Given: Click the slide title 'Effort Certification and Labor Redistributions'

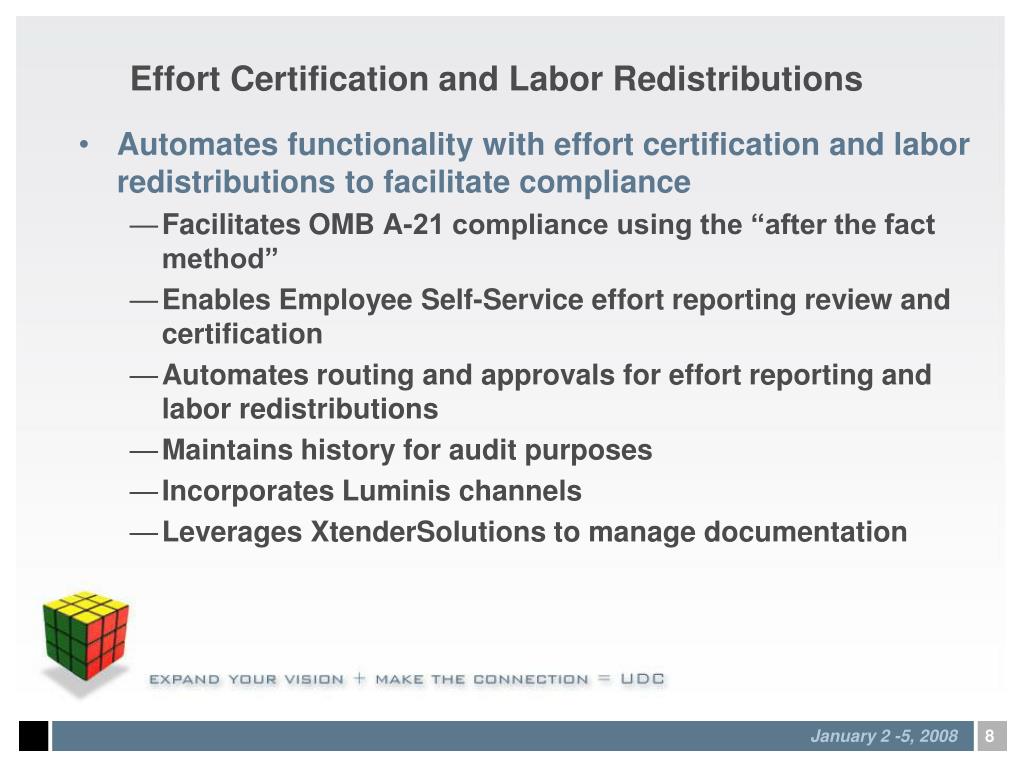Looking at the screenshot, I should pyautogui.click(x=496, y=79).
